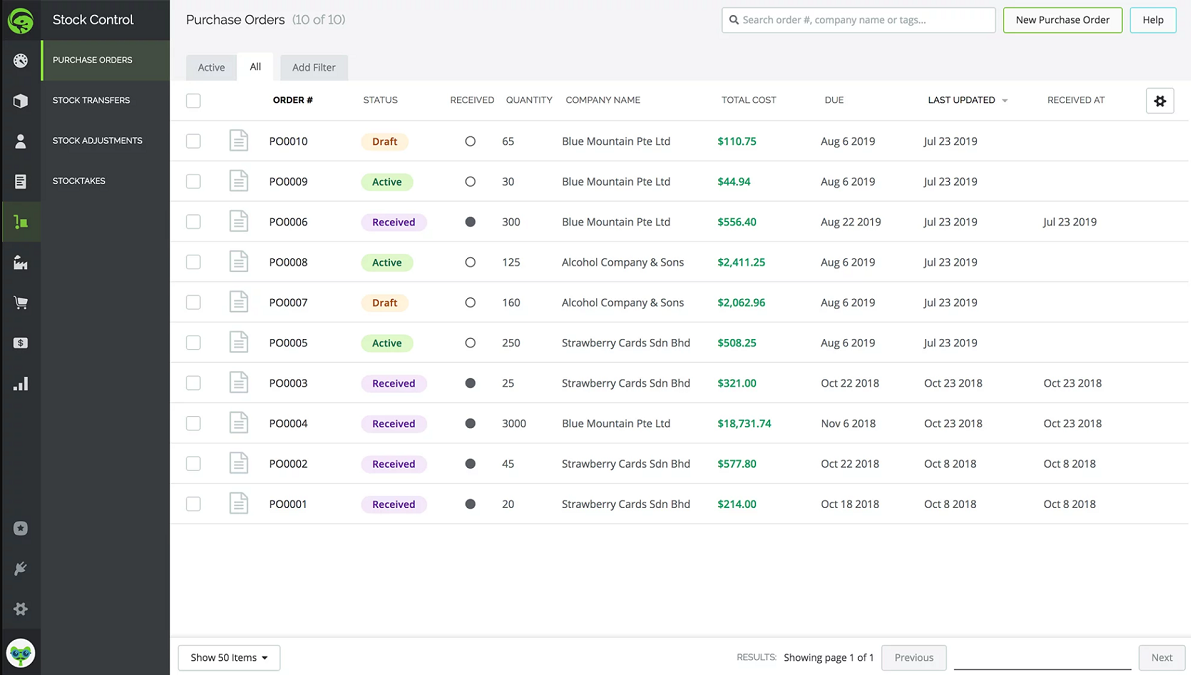The width and height of the screenshot is (1191, 675).
Task: Check the checkbox beside PO0001
Action: [x=193, y=503]
